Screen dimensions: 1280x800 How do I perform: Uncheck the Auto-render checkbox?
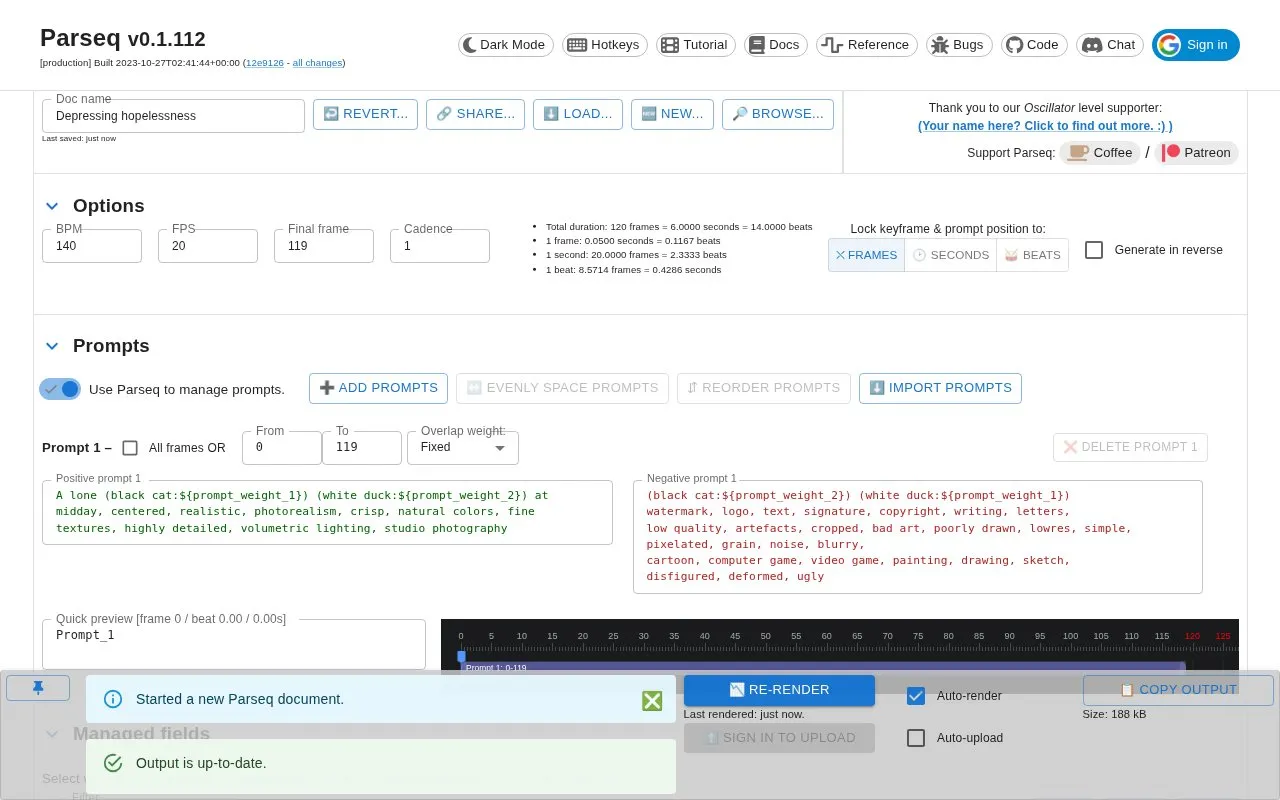[x=916, y=696]
